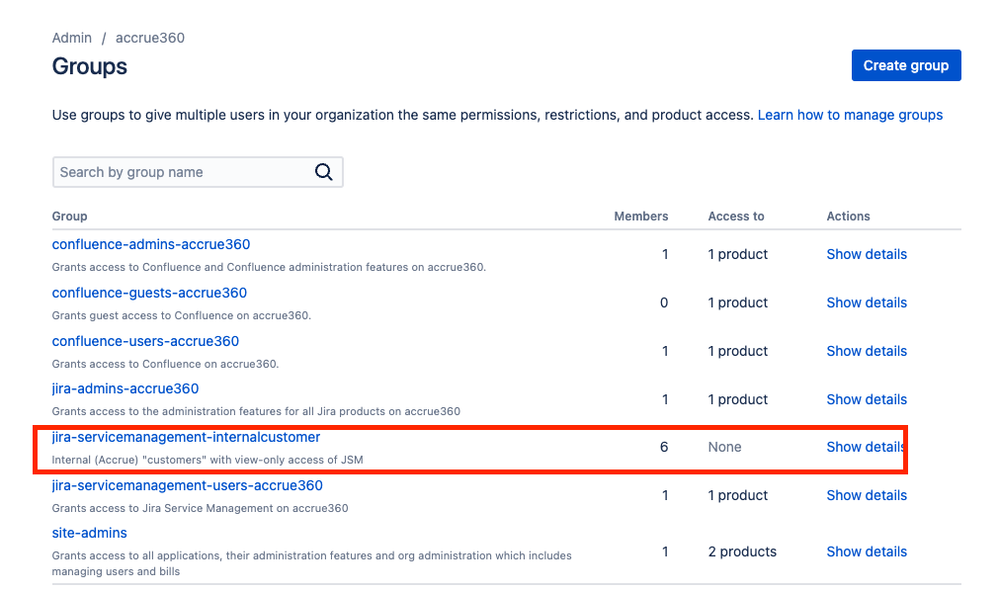The image size is (998, 603).
Task: Click the Members column header
Action: coord(641,216)
